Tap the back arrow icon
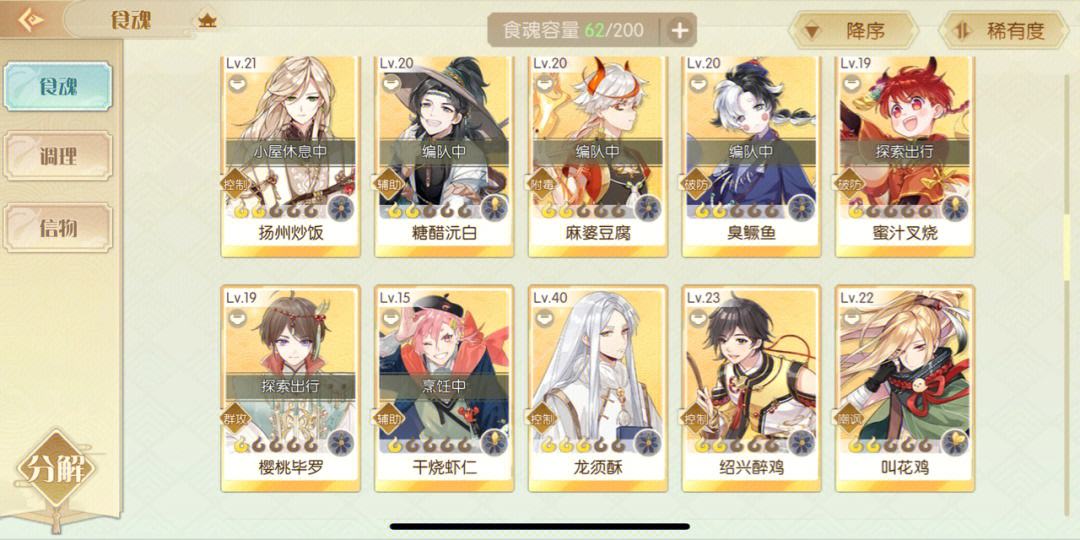1080x540 pixels. 30,20
